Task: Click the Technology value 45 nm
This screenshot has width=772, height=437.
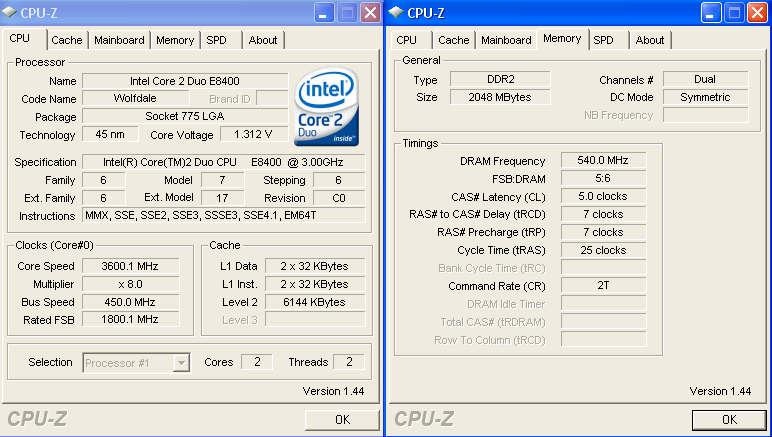Action: (110, 134)
